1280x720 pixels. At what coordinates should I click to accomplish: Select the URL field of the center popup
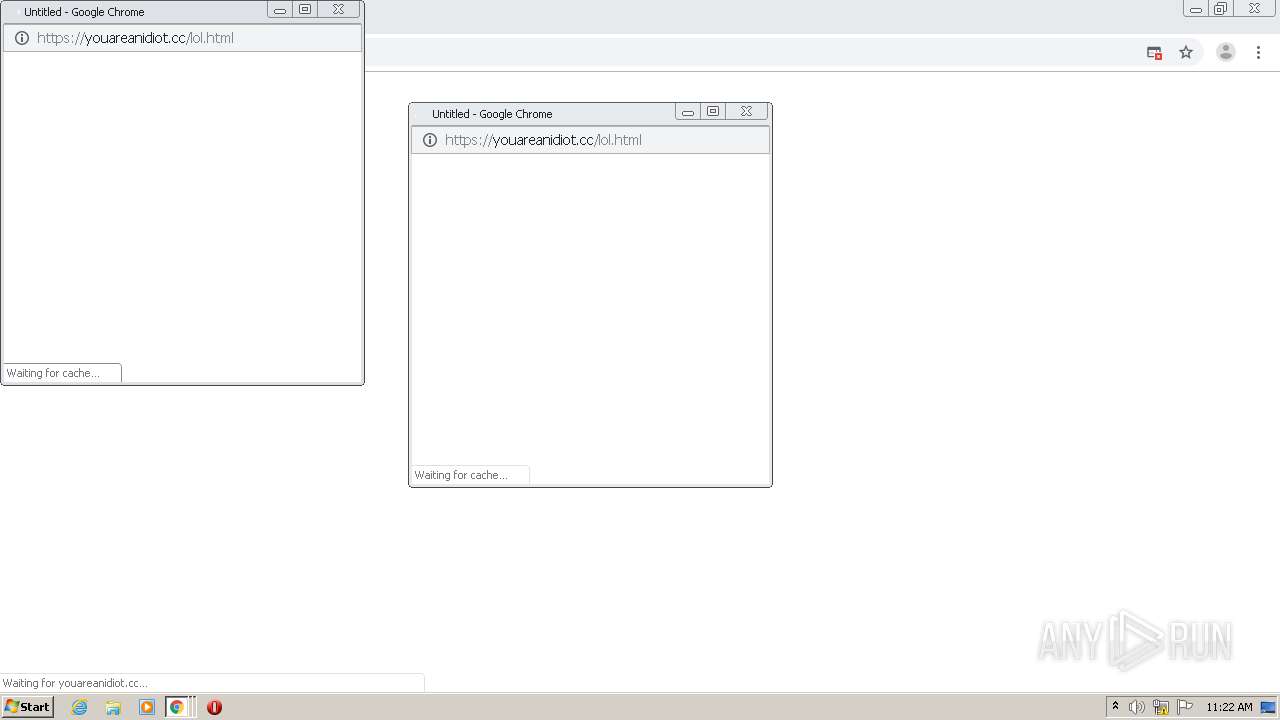pyautogui.click(x=590, y=140)
